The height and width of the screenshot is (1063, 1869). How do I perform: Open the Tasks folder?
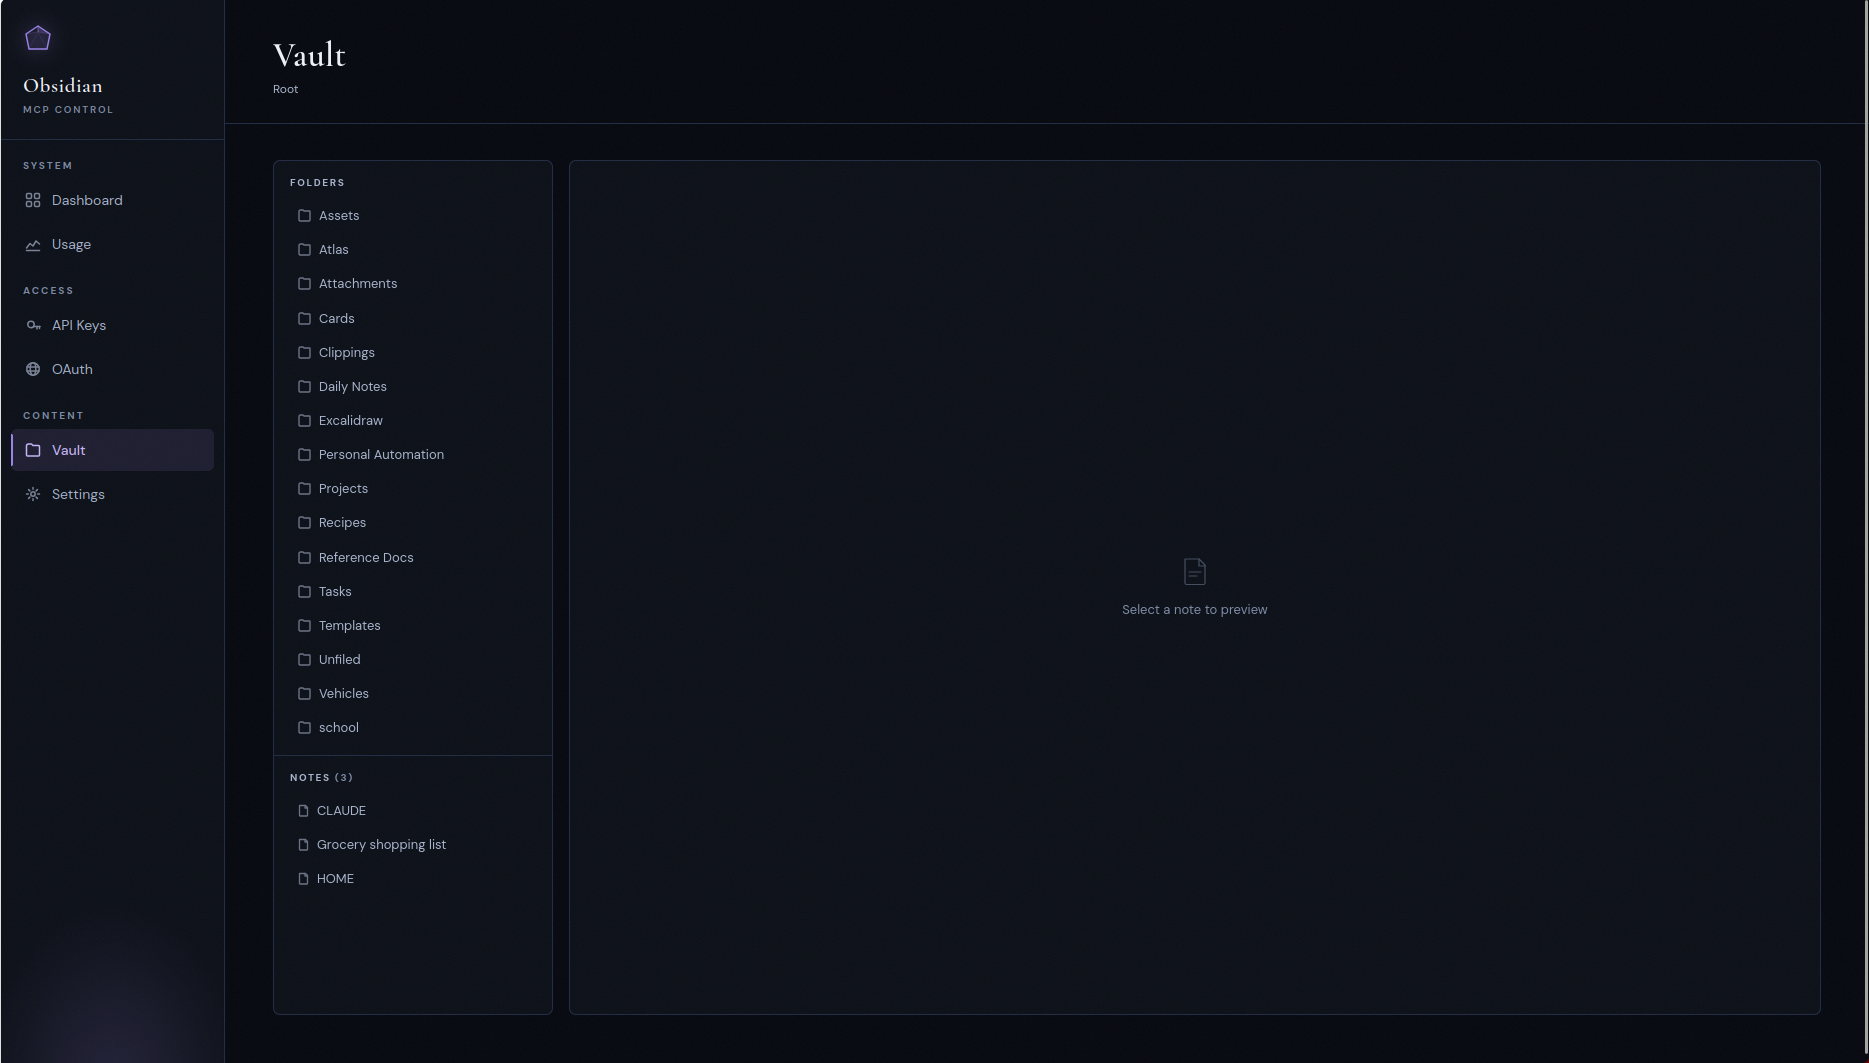tap(413, 592)
